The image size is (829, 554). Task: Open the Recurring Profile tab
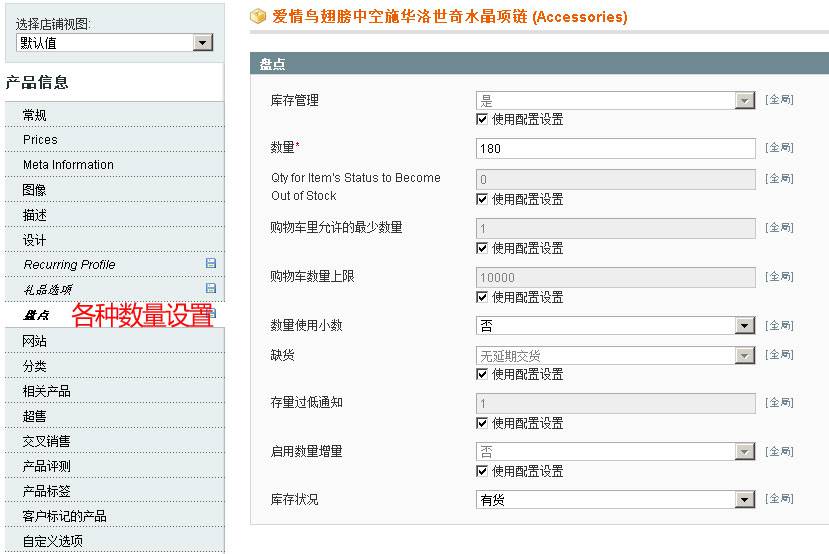point(69,265)
